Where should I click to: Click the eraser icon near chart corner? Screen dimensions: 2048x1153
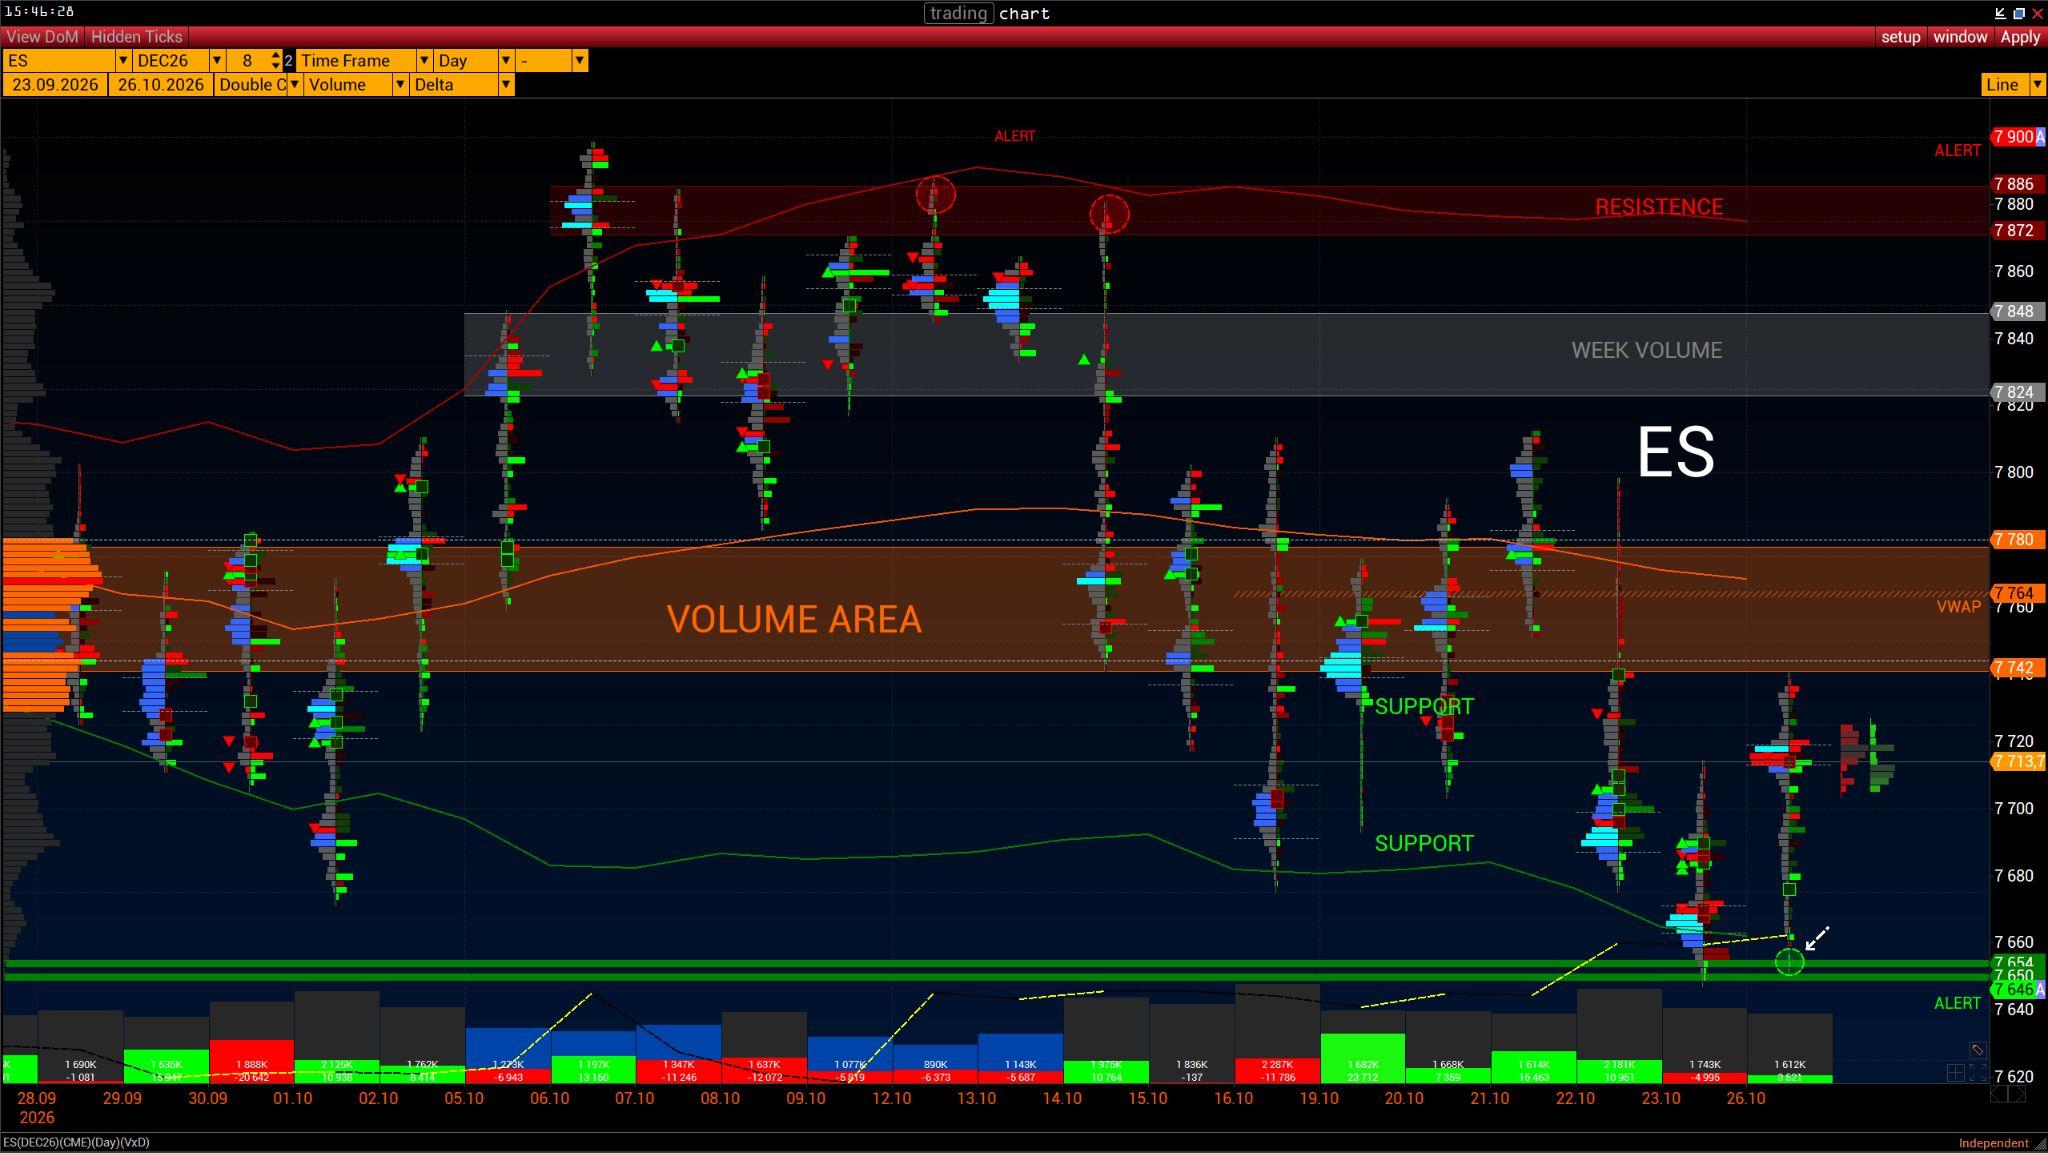pos(1977,1049)
